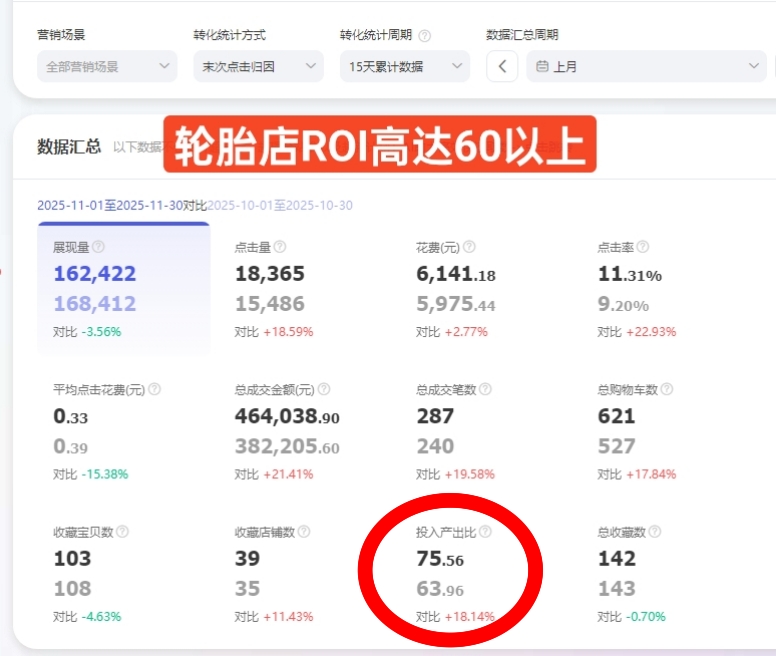Click the calendar icon inside the 上月 selector
776x656 pixels.
[x=542, y=66]
